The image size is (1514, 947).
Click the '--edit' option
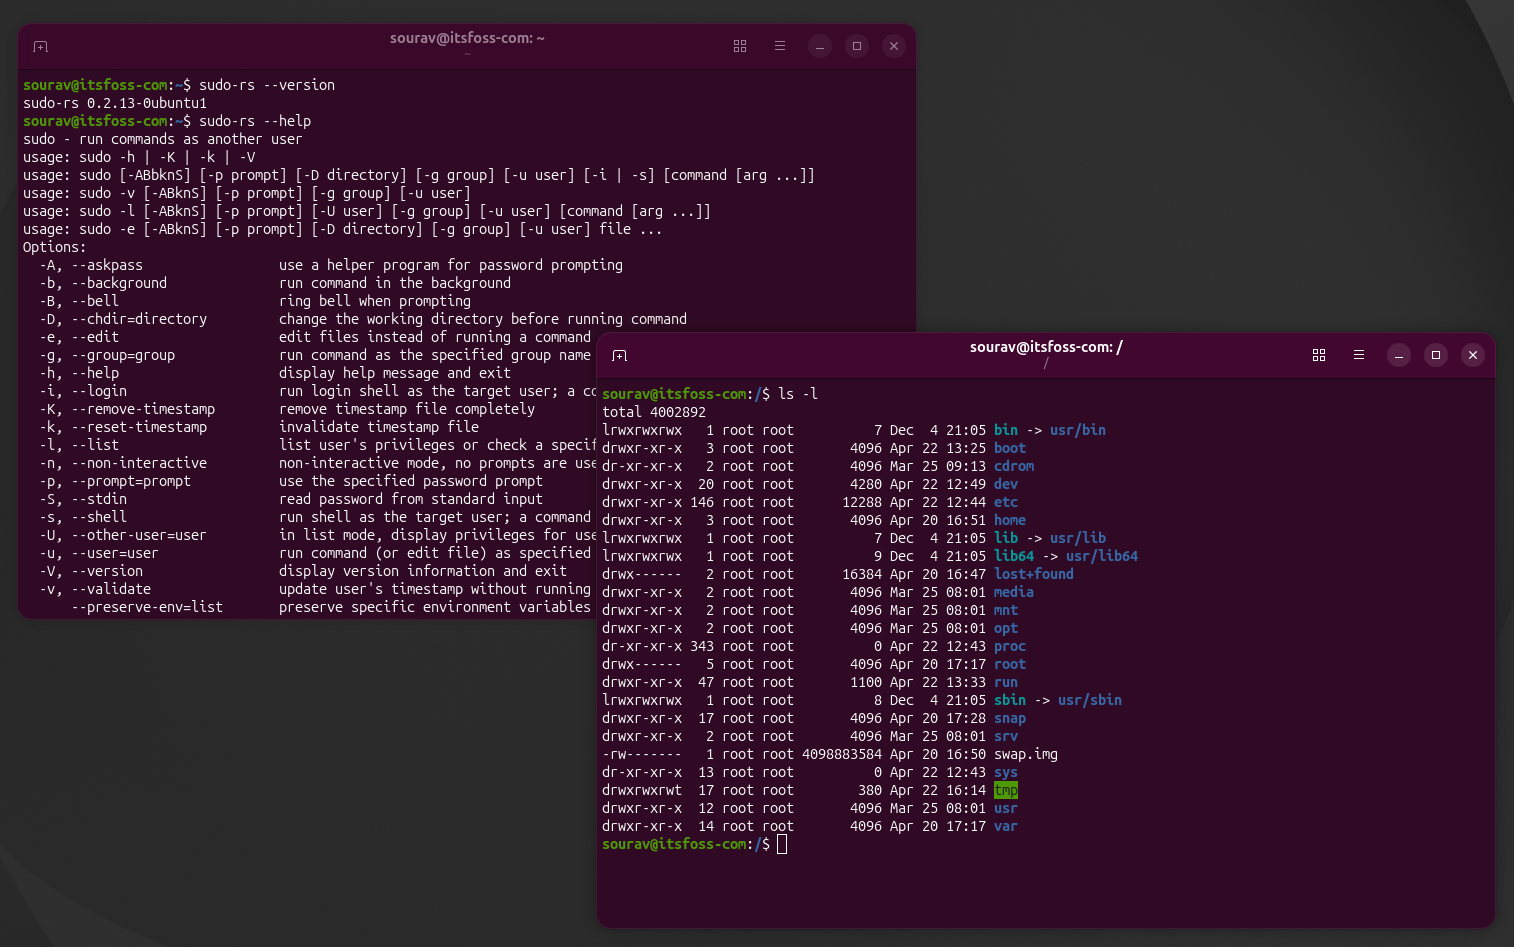95,337
